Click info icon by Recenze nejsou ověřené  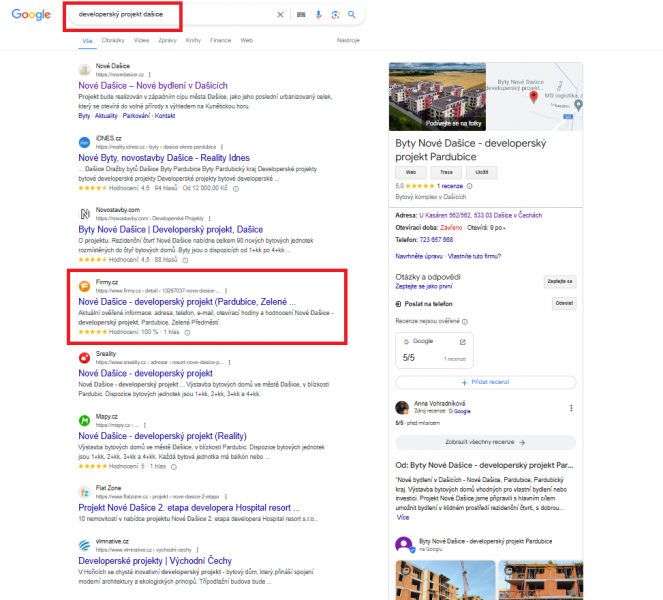(x=465, y=322)
